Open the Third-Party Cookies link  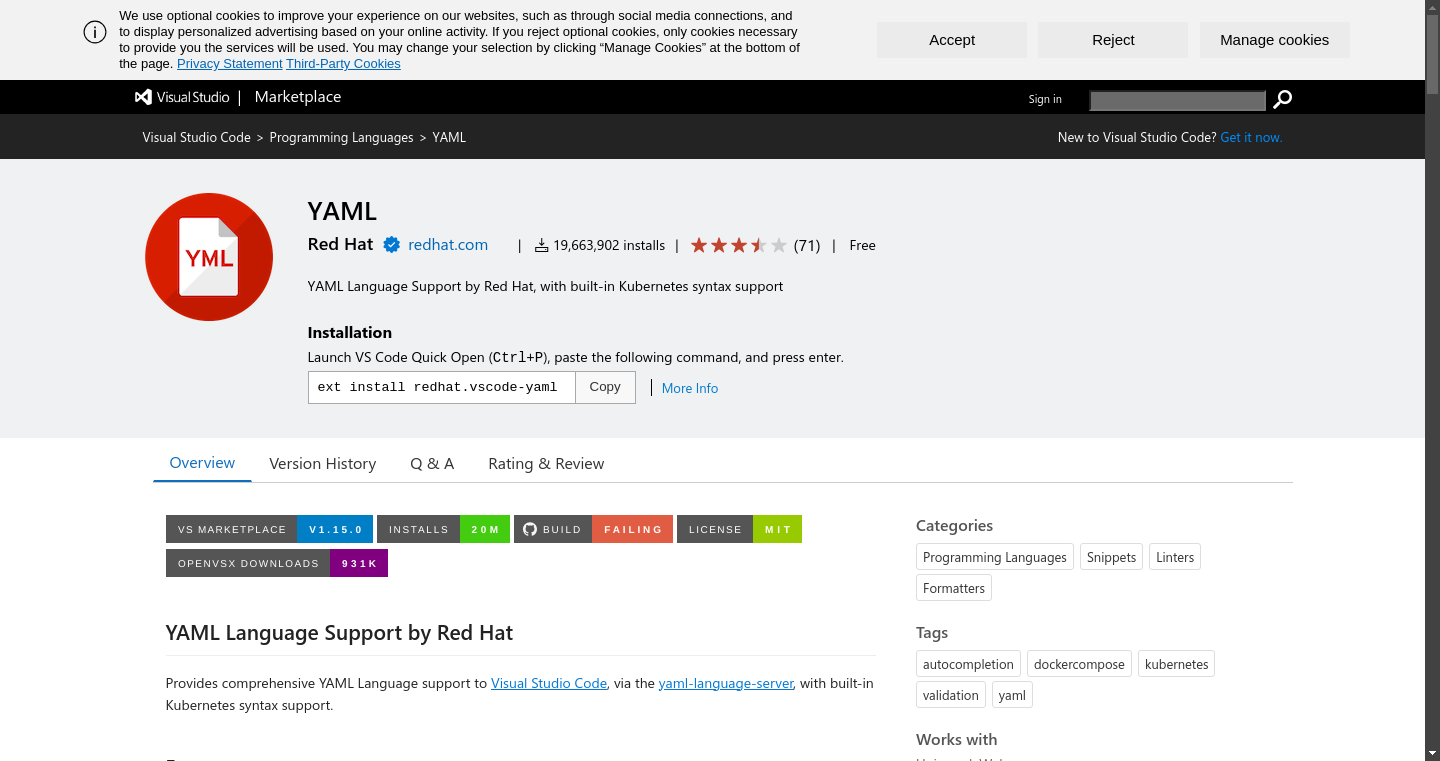pos(343,64)
